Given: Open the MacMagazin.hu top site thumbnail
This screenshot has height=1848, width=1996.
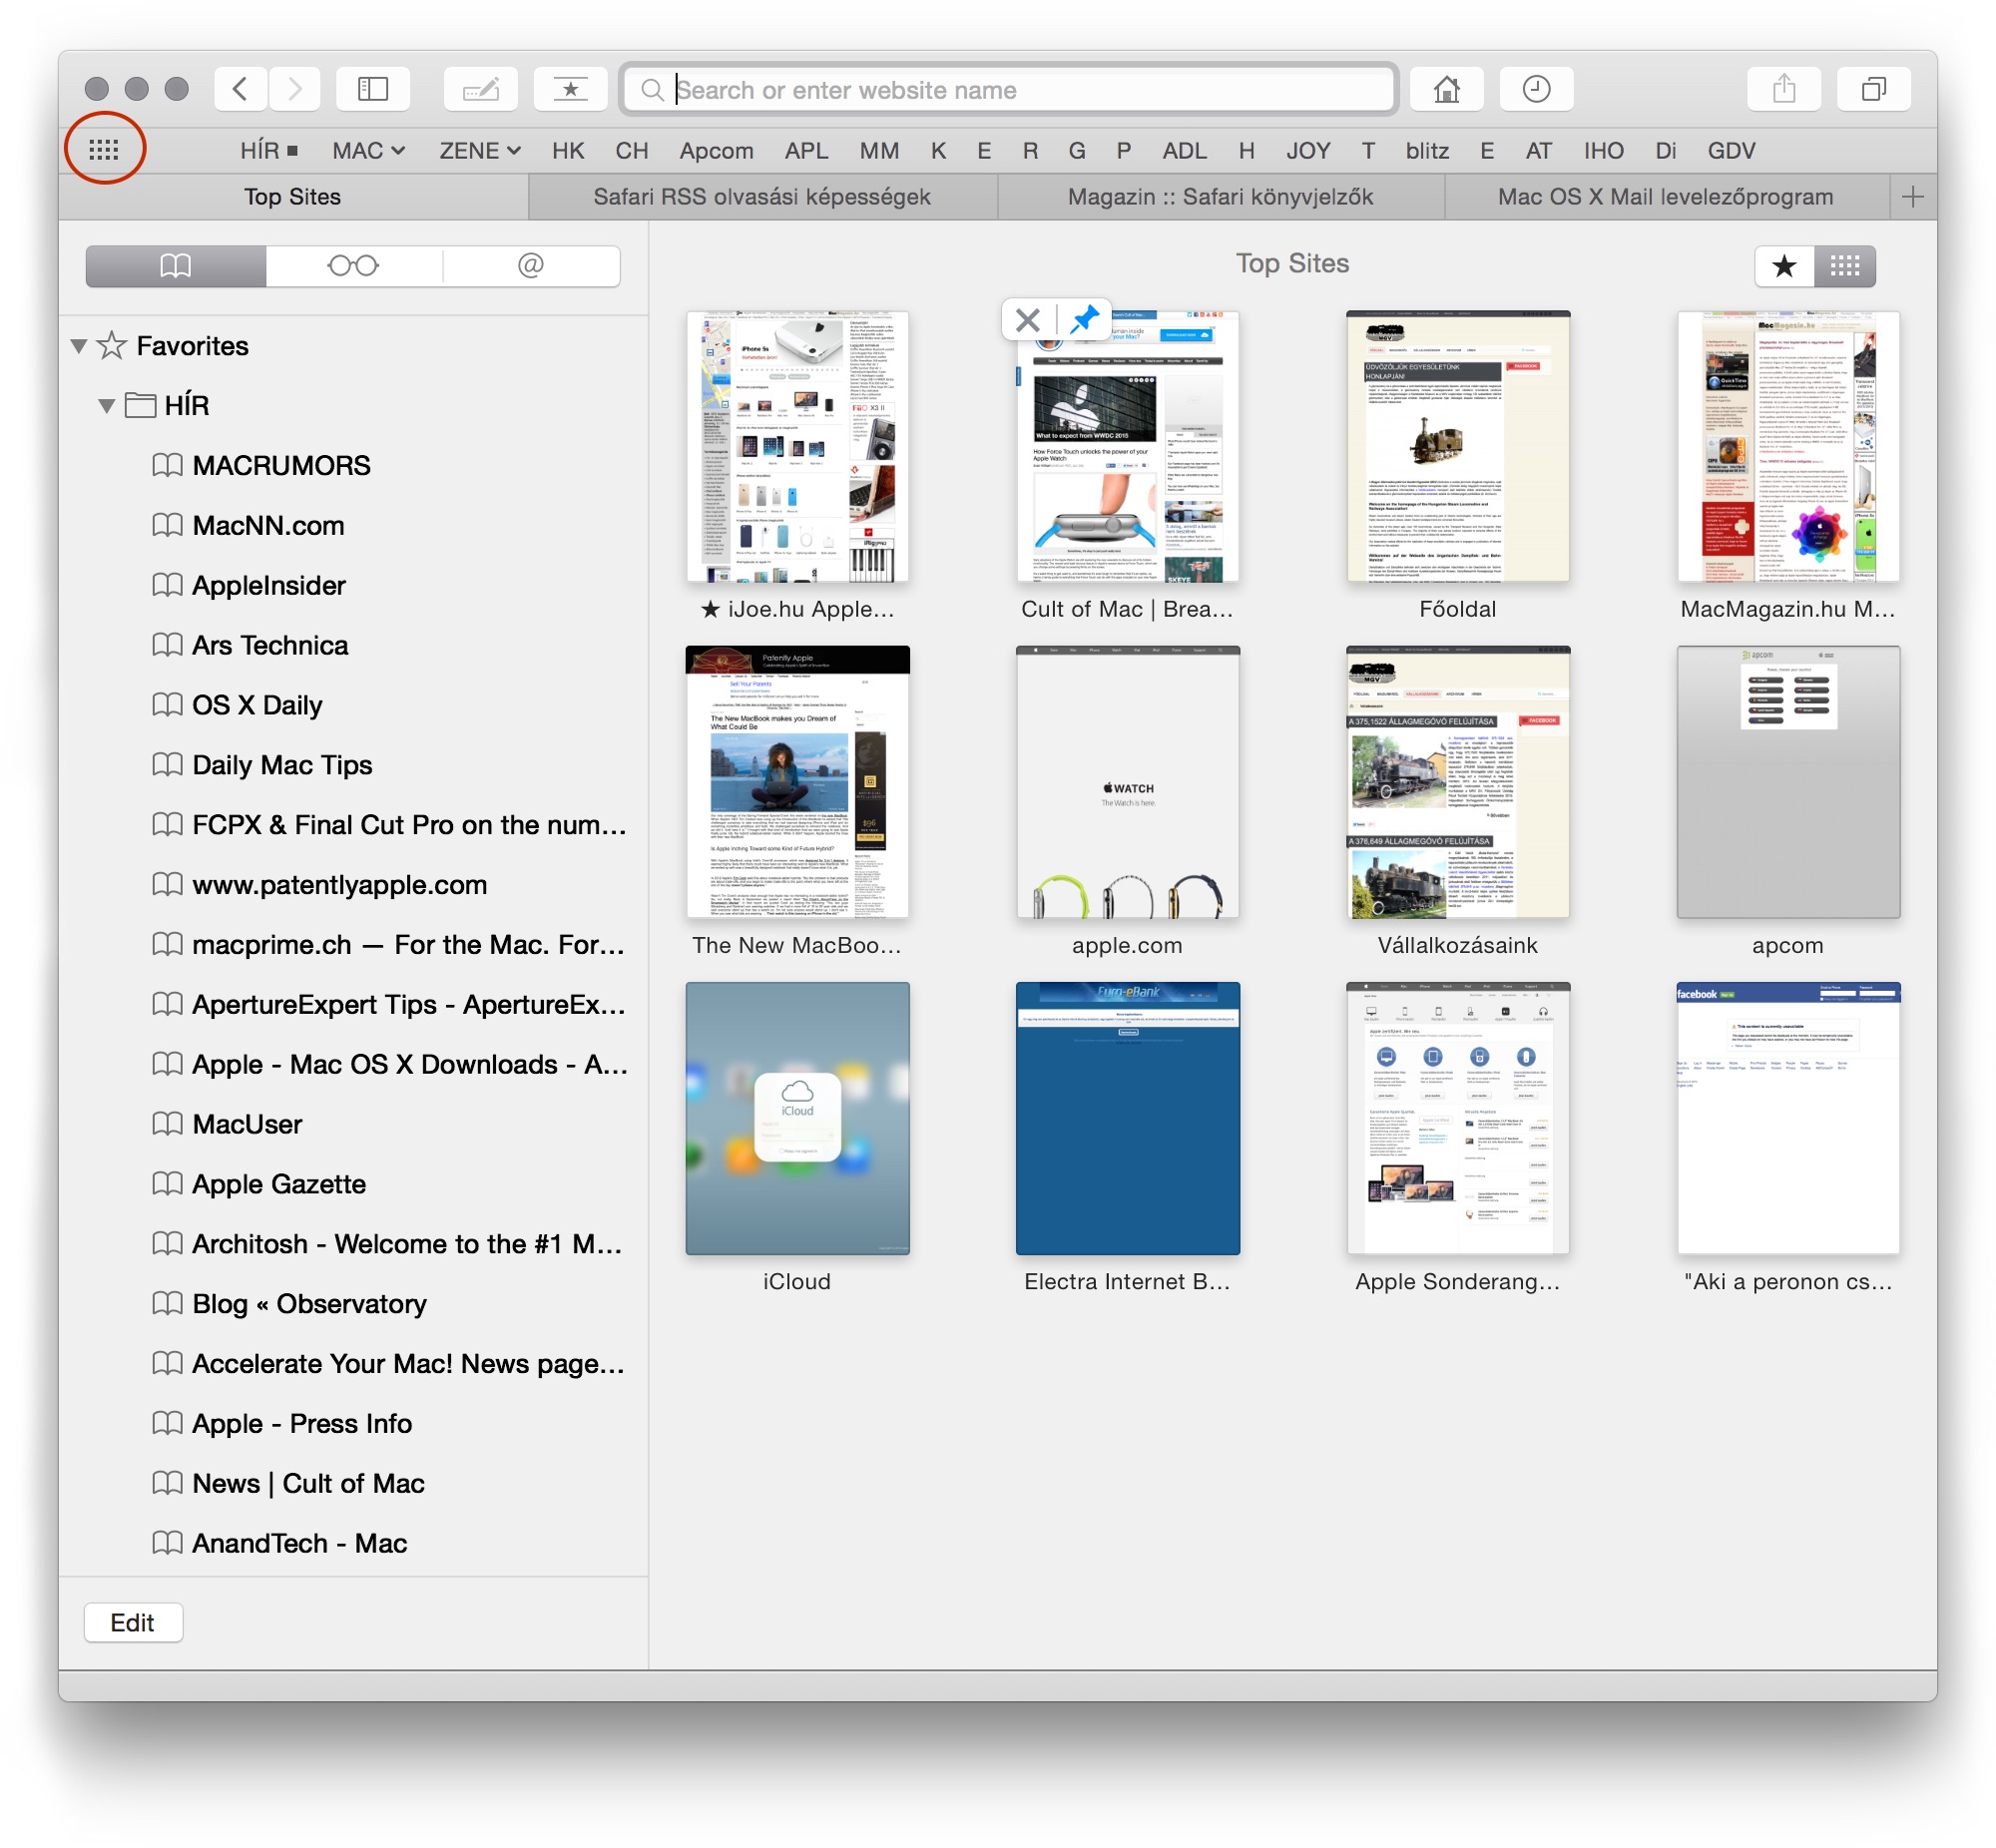Looking at the screenshot, I should coord(1788,447).
